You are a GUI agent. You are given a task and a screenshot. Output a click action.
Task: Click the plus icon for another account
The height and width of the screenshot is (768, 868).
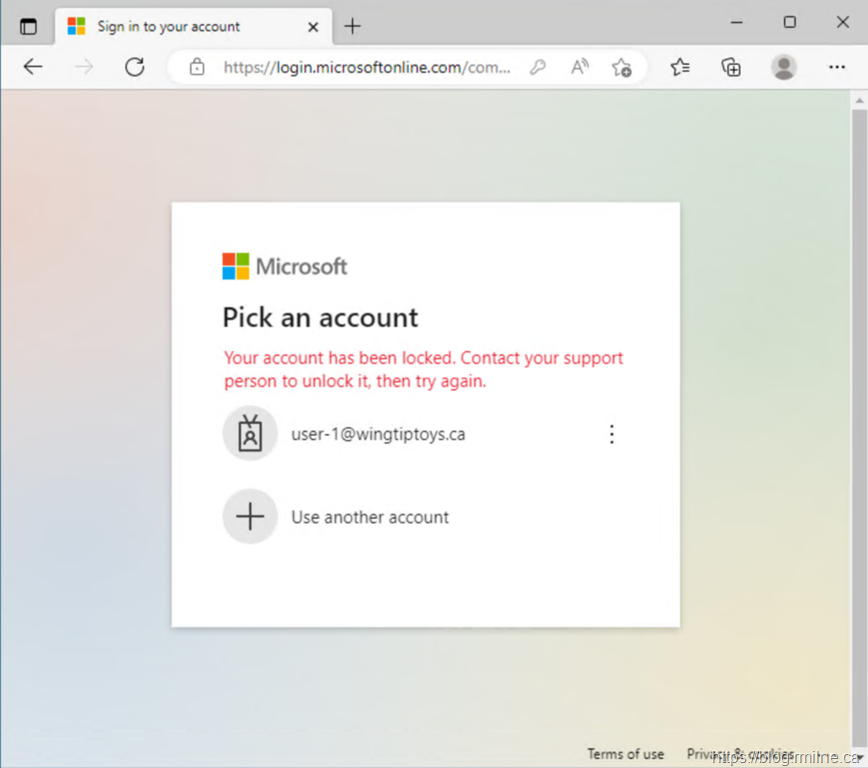(x=250, y=516)
